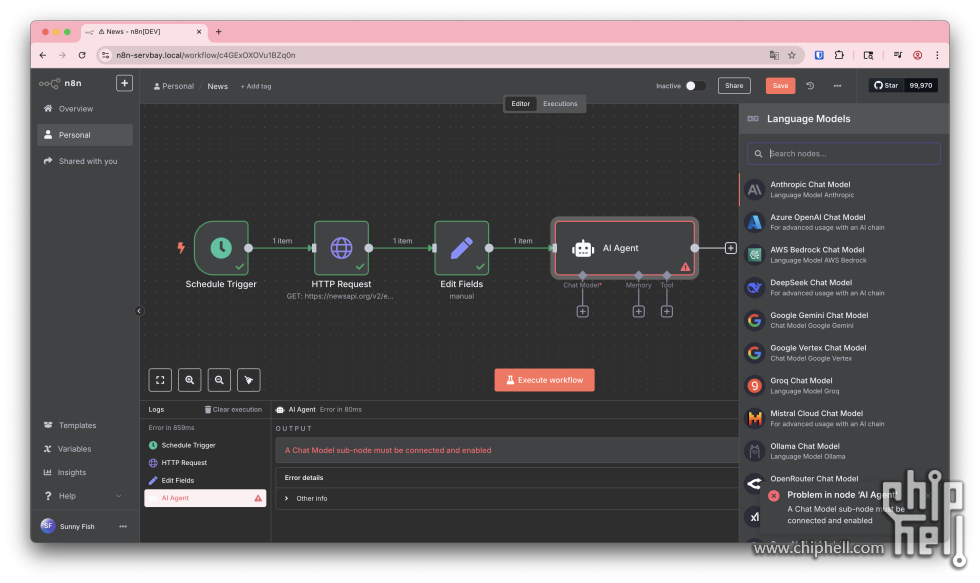Select Edit Fields in the logs list

[205, 481]
